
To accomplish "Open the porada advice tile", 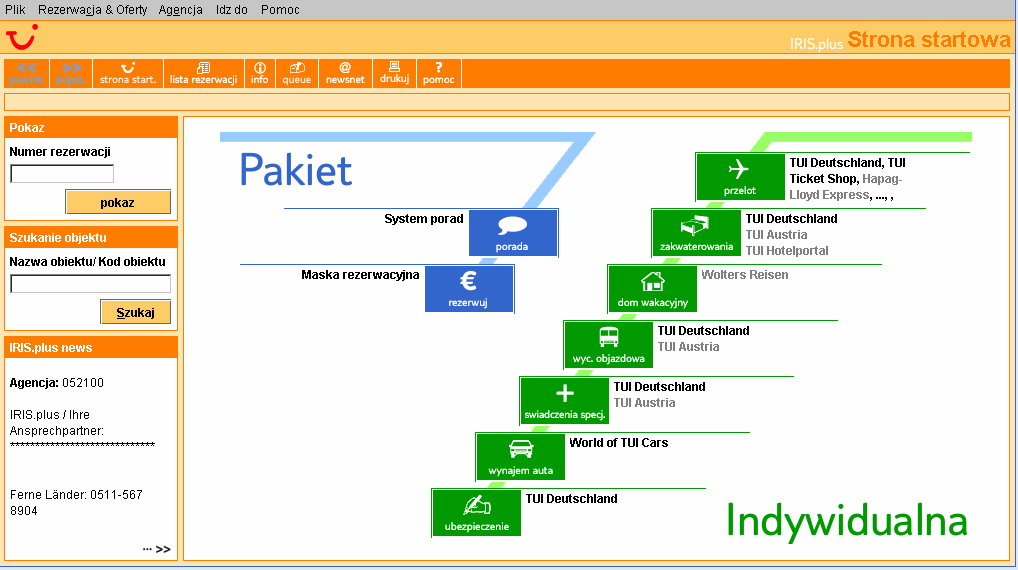I will click(x=513, y=233).
